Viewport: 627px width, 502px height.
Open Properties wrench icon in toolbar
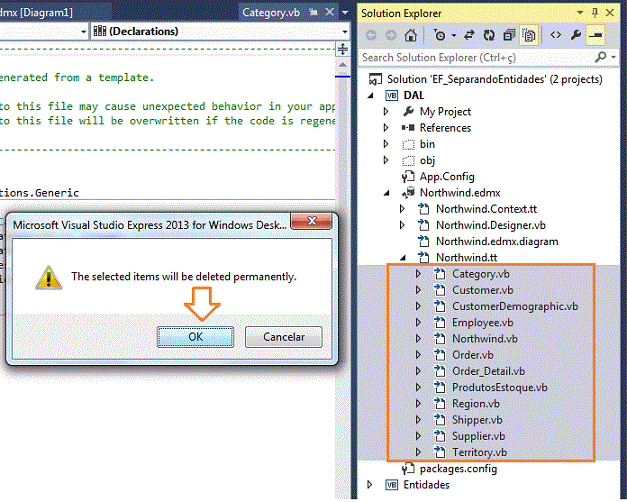tap(575, 36)
